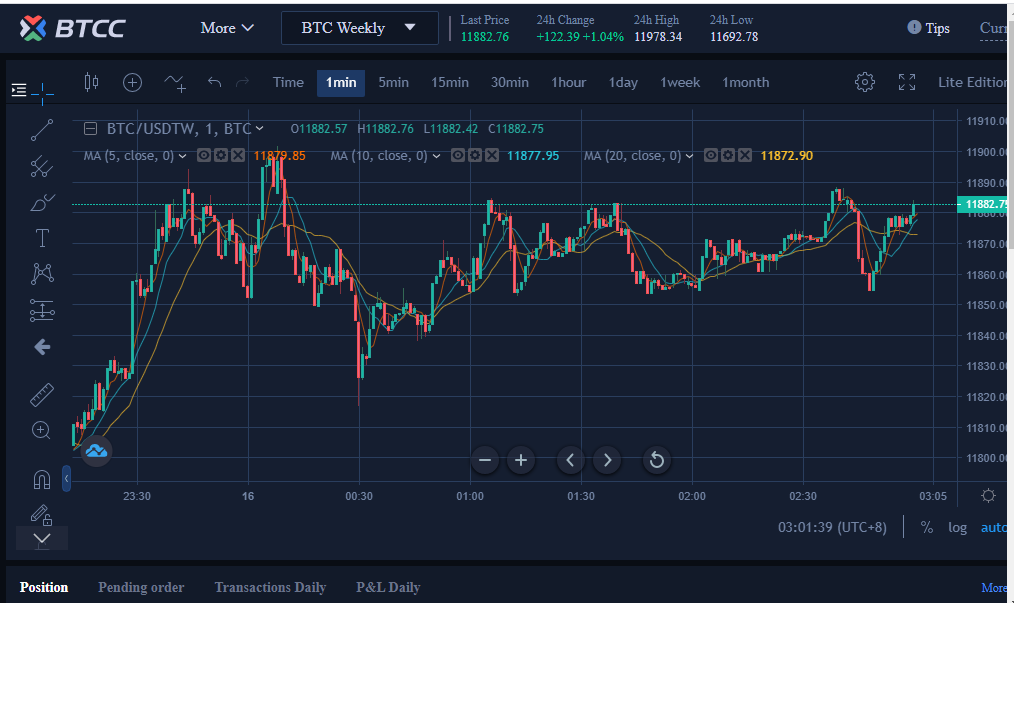Open settings for MA 5 indicator
This screenshot has width=1024, height=706.
point(221,155)
